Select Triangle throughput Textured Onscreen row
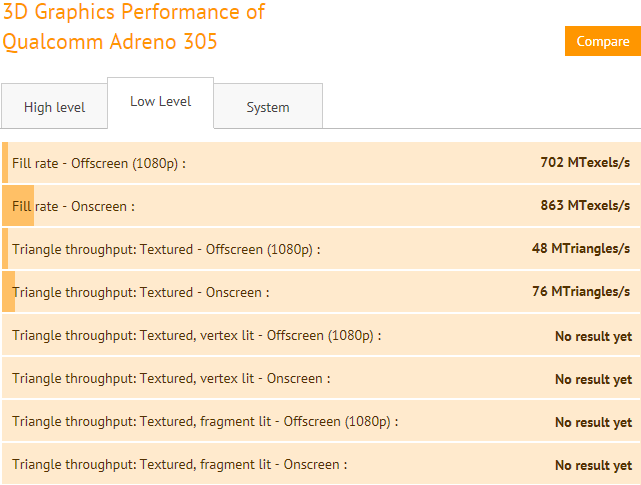 click(x=321, y=292)
